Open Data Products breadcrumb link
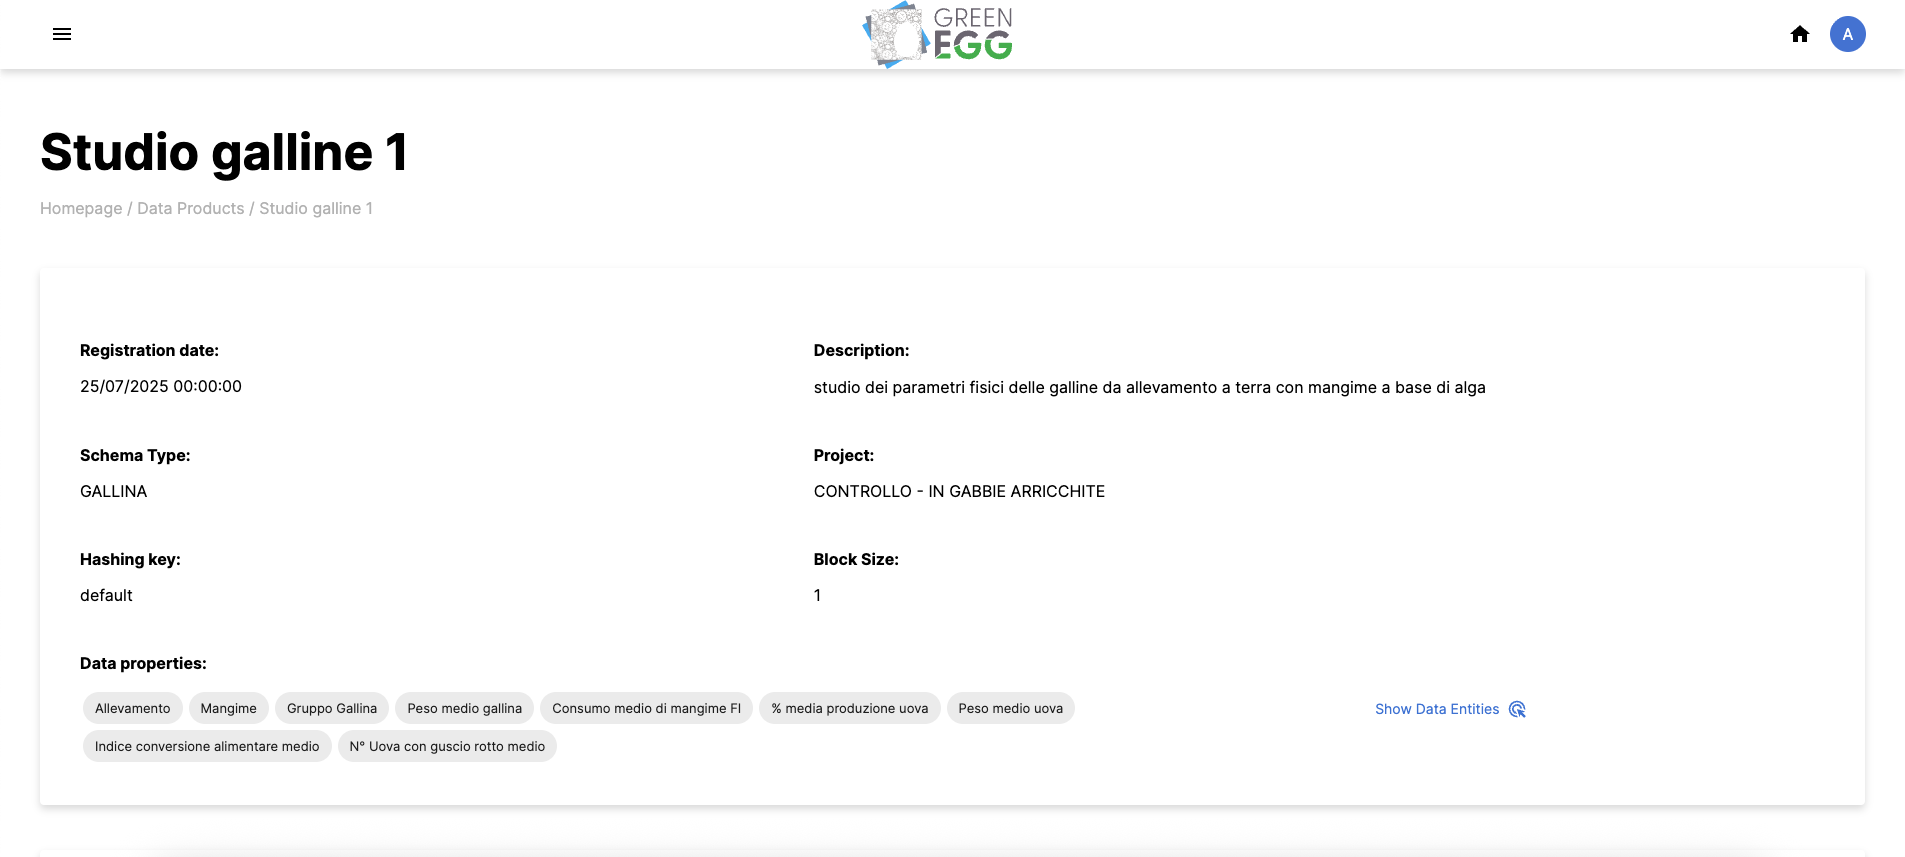 (190, 208)
